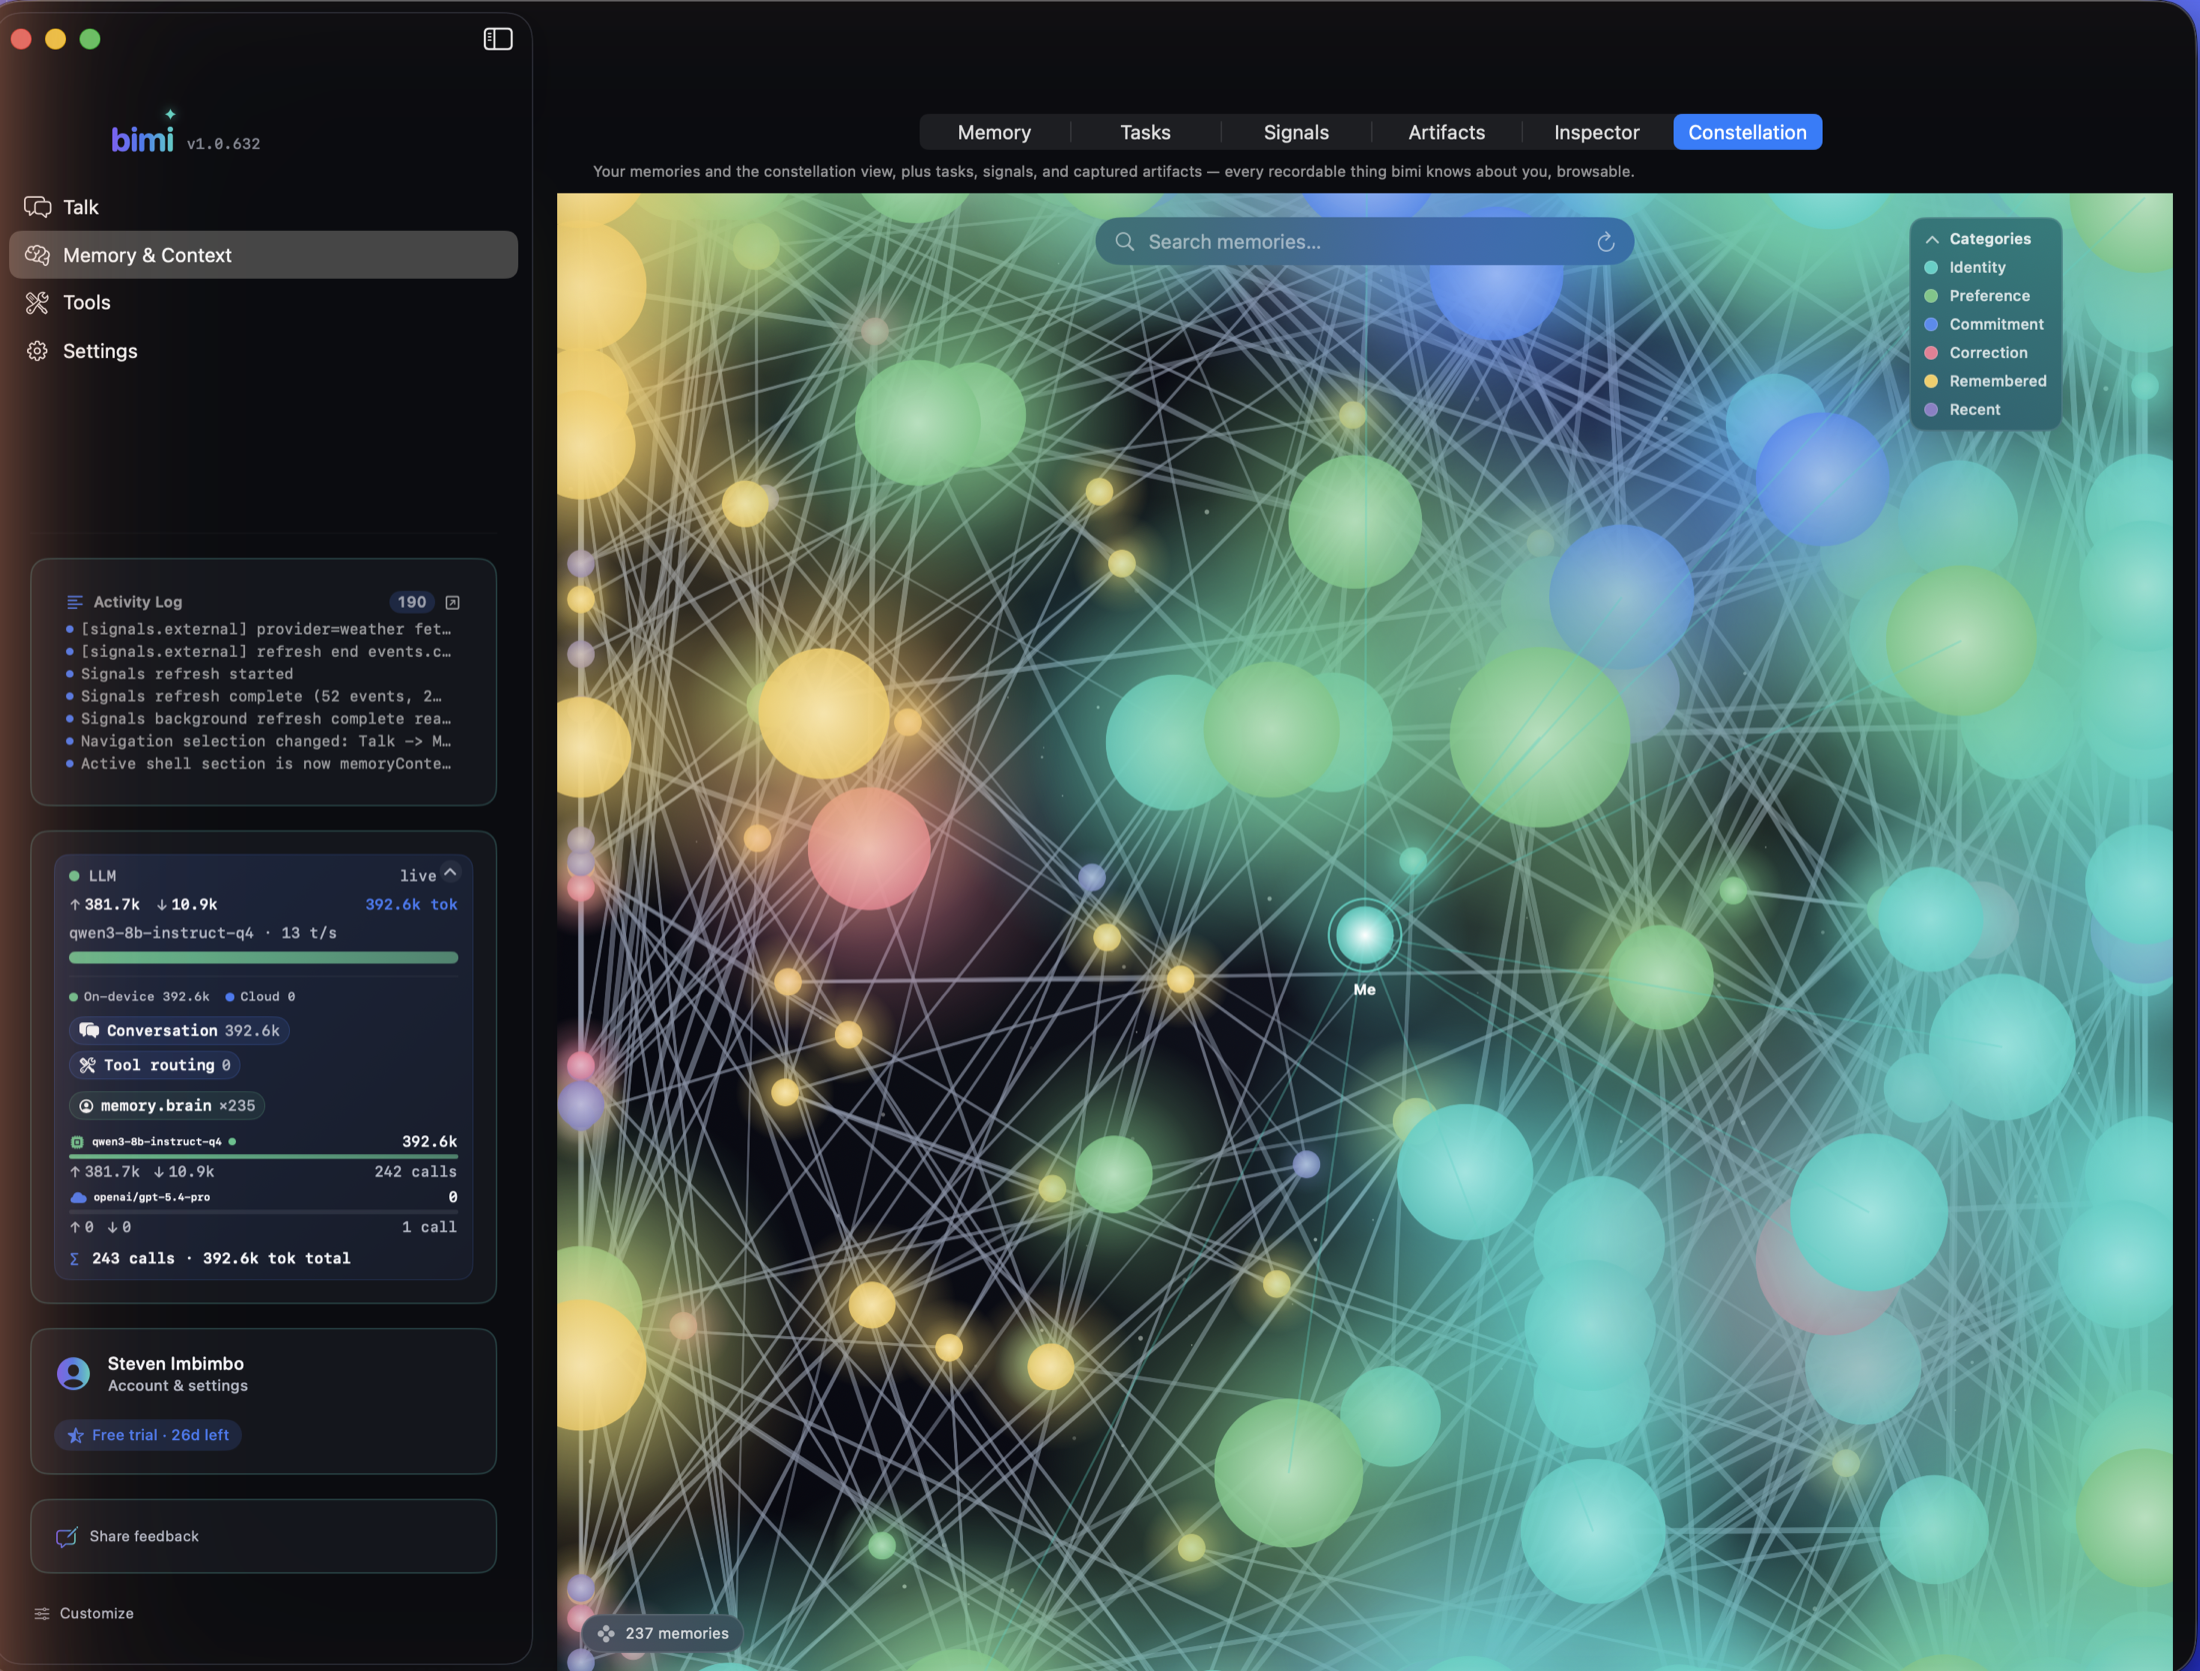Viewport: 2200px width, 1671px height.
Task: Click the qwen3-8b-instruct-q4 chip icon
Action: (77, 1142)
